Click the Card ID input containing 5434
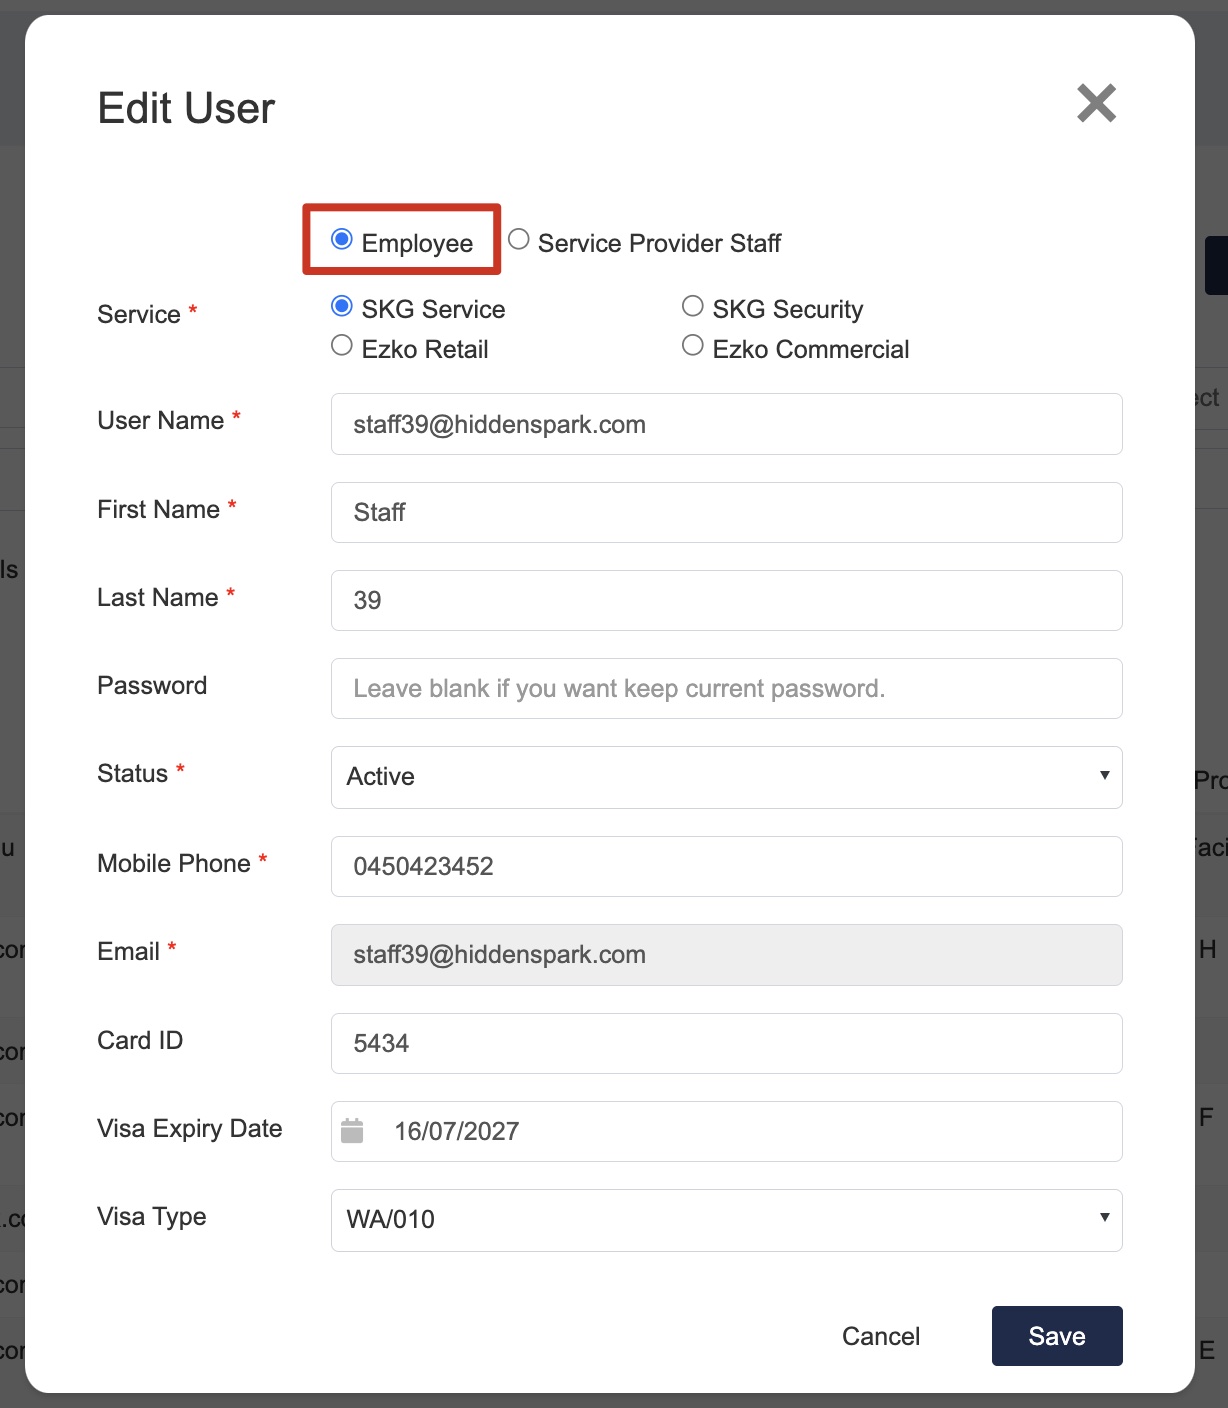This screenshot has width=1228, height=1408. pos(727,1043)
